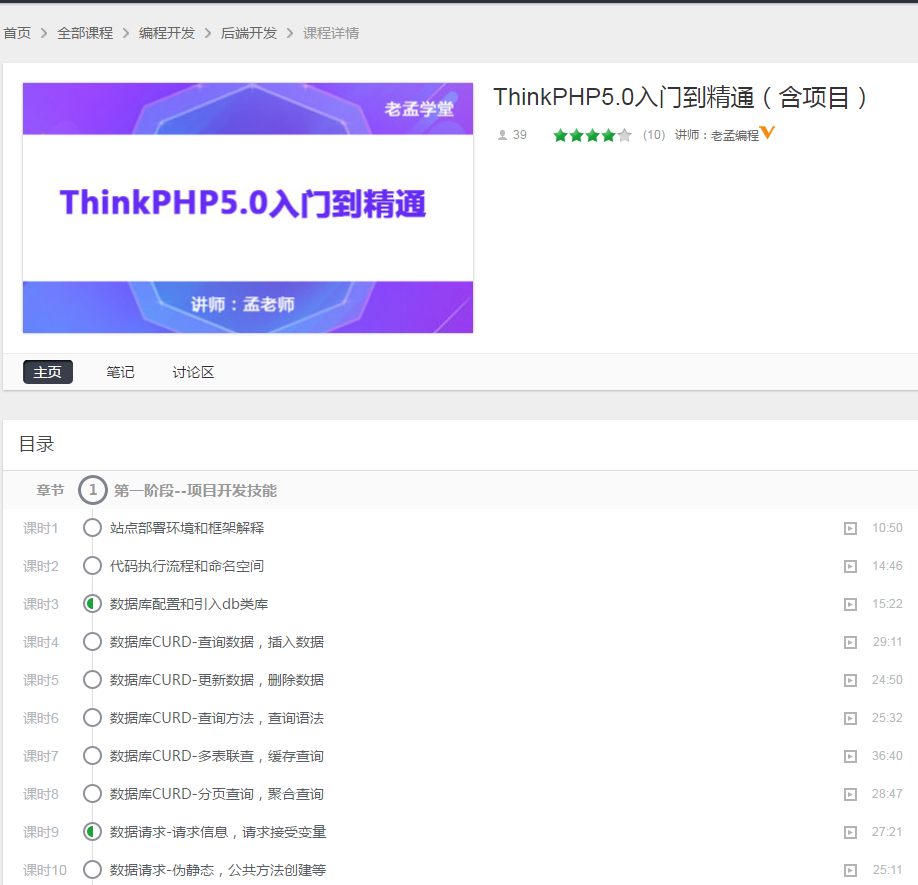This screenshot has height=885, width=918.
Task: Click 课程详情 breadcrumb item
Action: (331, 33)
